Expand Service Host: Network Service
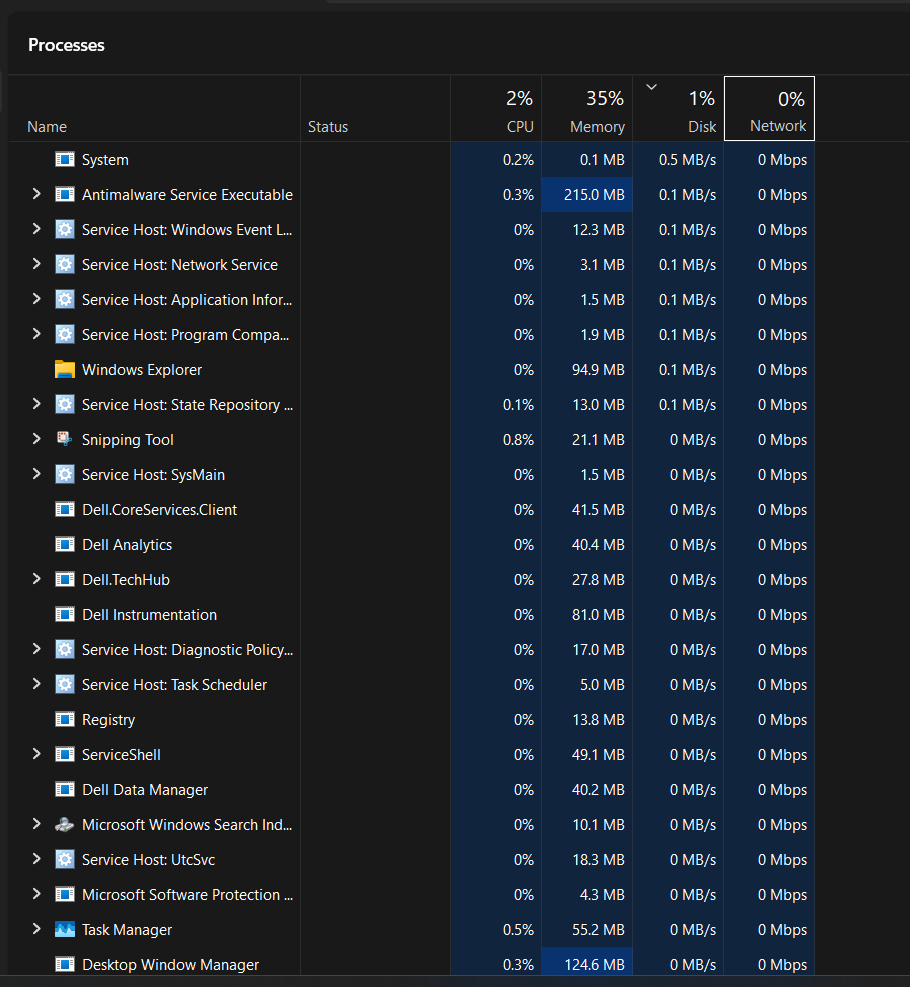The image size is (910, 987). click(37, 264)
